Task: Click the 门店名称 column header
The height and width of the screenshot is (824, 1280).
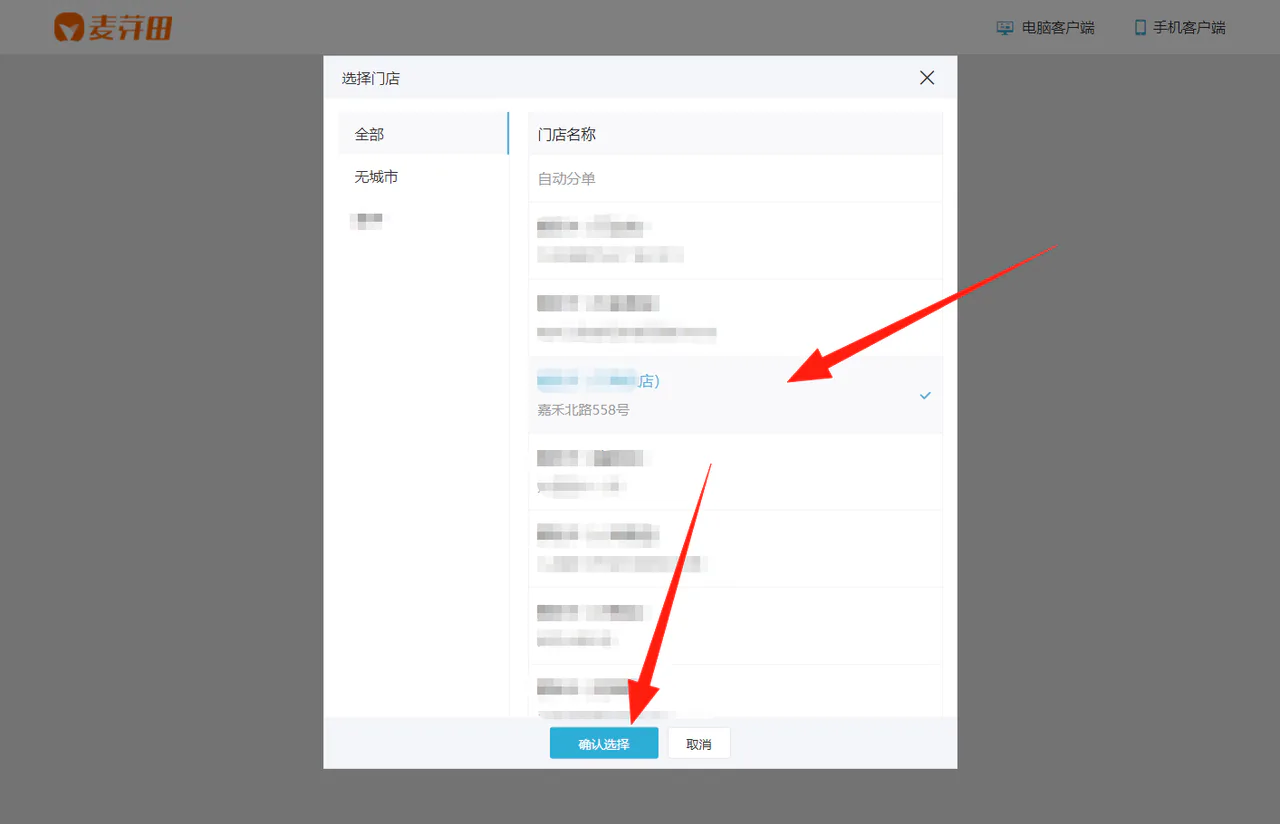Action: click(x=567, y=134)
